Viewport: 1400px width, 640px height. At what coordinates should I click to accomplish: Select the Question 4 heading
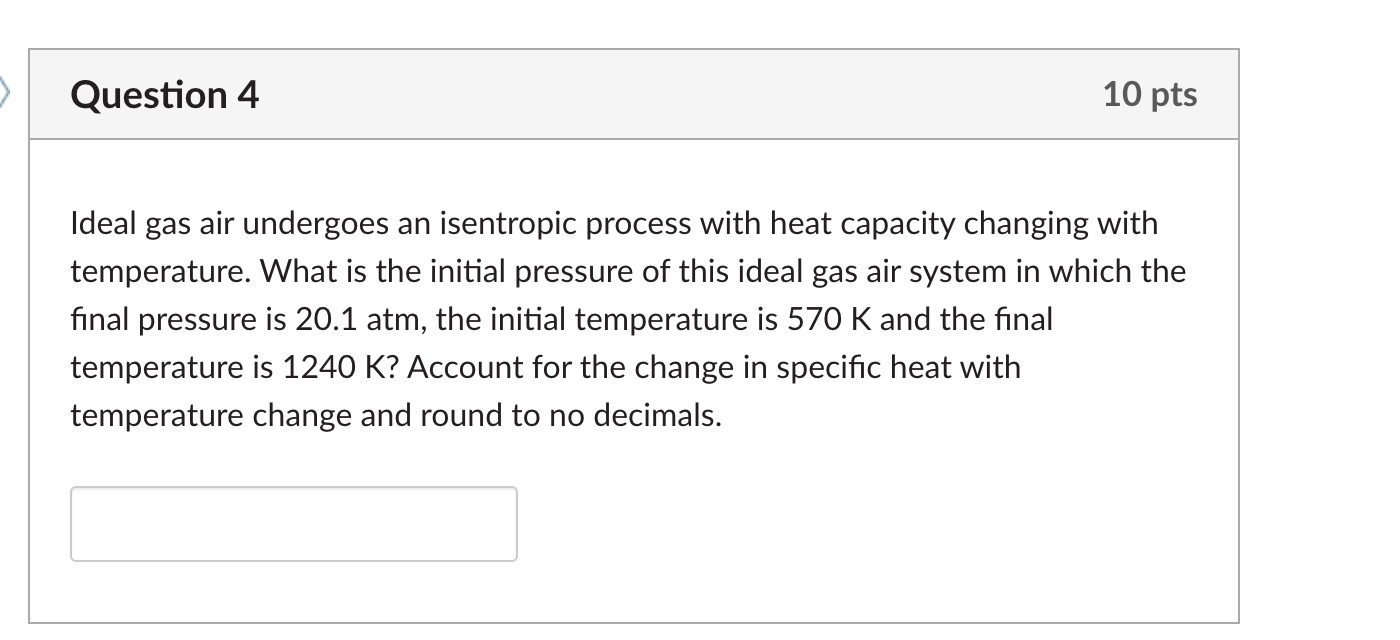163,95
